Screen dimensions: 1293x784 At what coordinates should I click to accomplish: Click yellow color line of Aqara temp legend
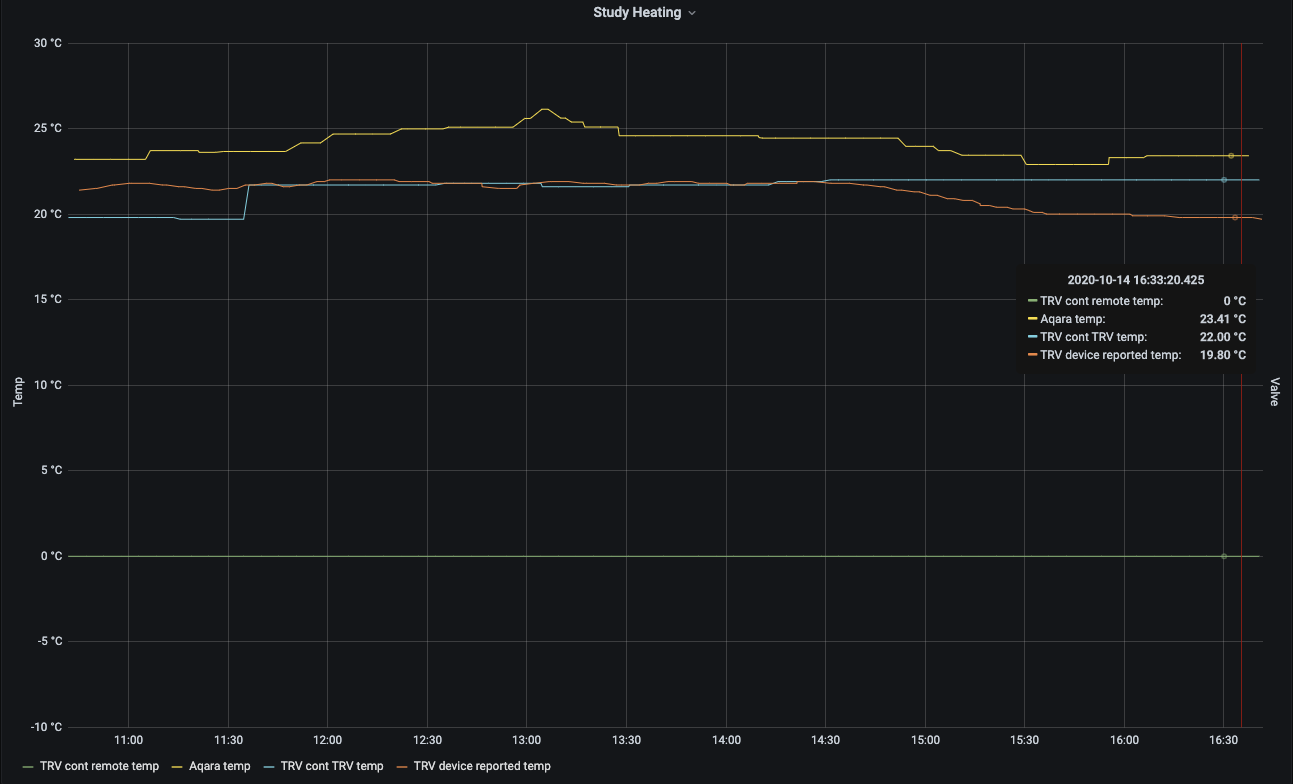[177, 767]
